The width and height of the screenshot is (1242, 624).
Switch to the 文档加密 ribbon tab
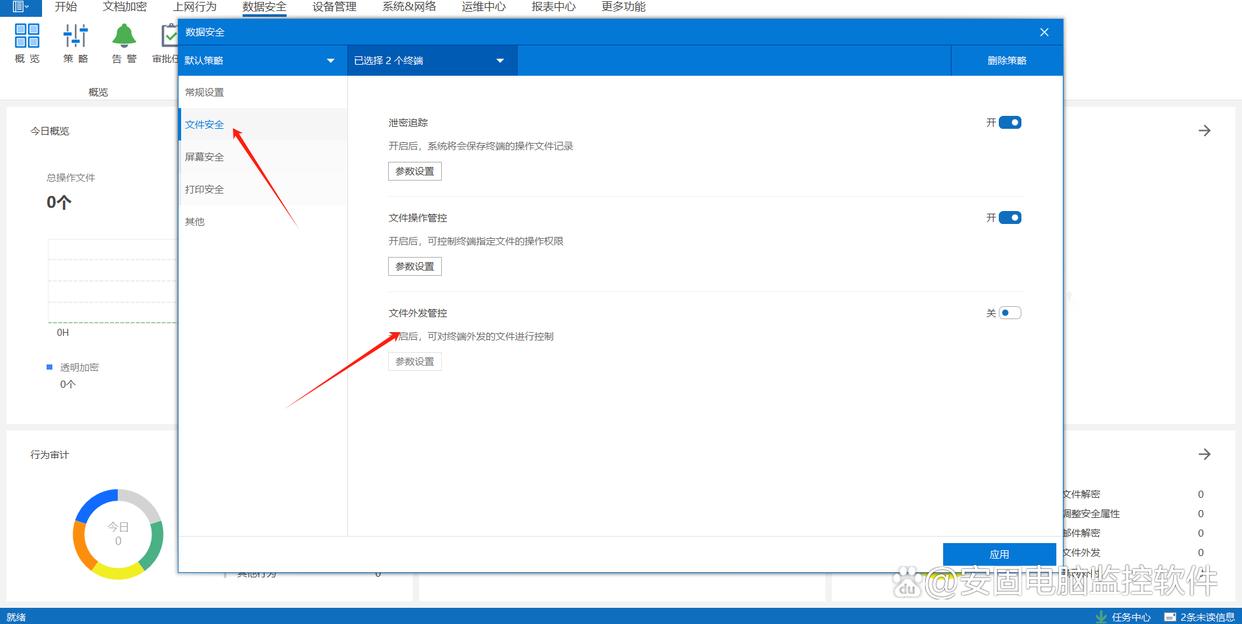(125, 7)
